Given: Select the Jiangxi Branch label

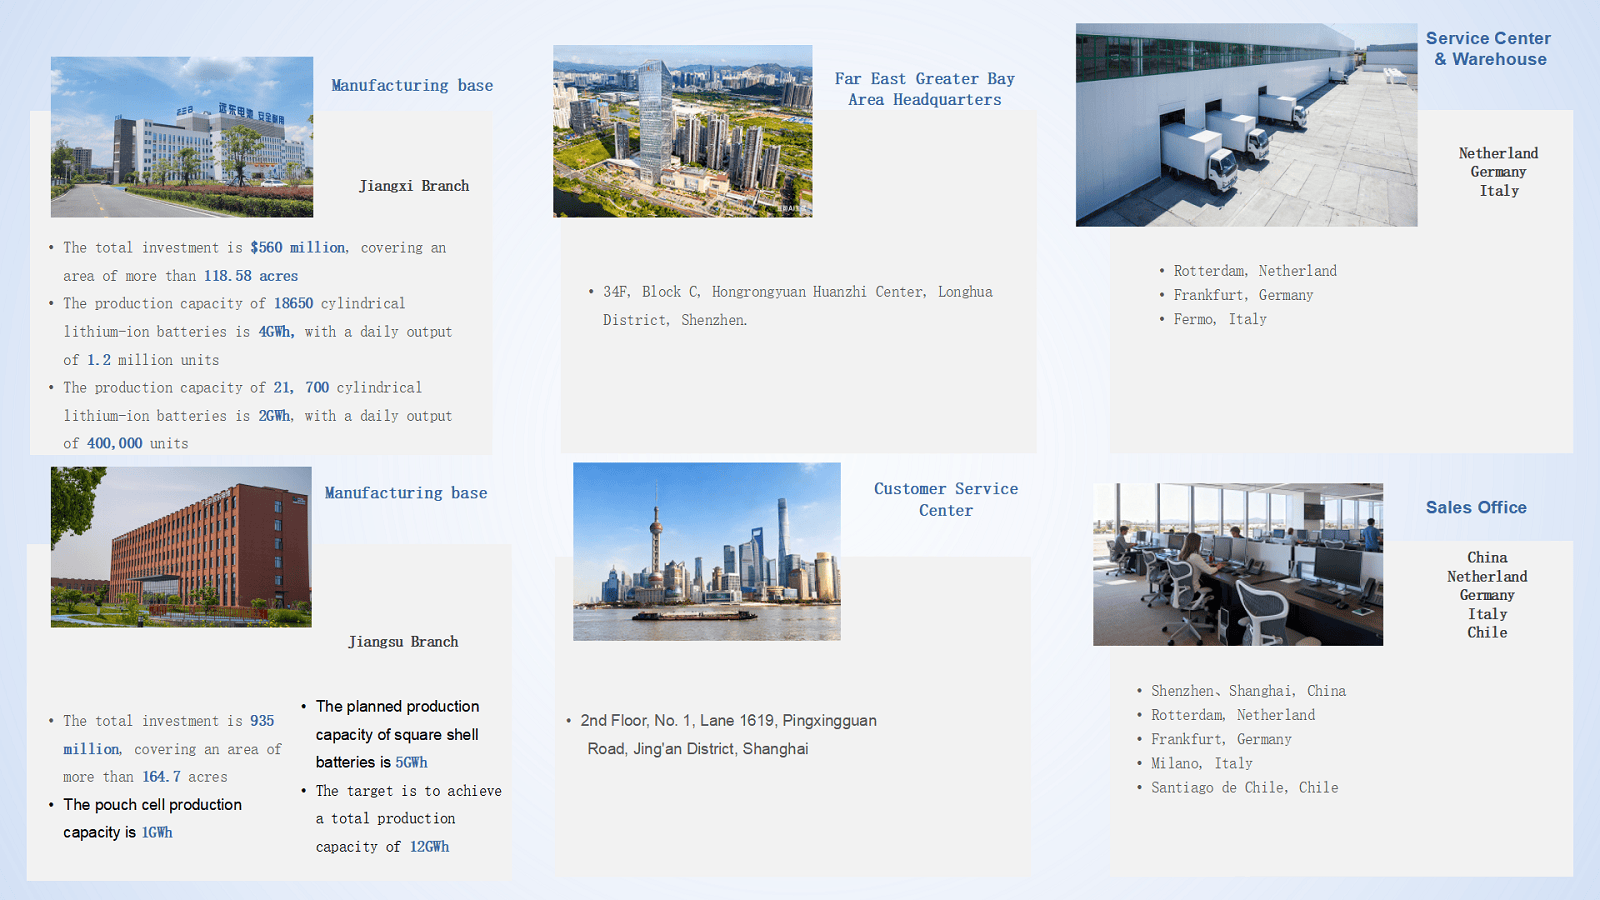Looking at the screenshot, I should click(x=414, y=186).
